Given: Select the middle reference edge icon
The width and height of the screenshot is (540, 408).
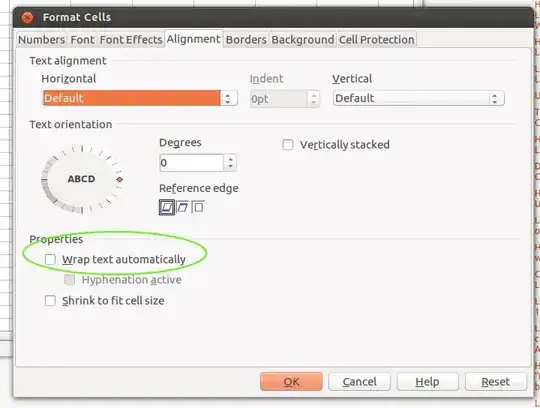Looking at the screenshot, I should tap(183, 207).
